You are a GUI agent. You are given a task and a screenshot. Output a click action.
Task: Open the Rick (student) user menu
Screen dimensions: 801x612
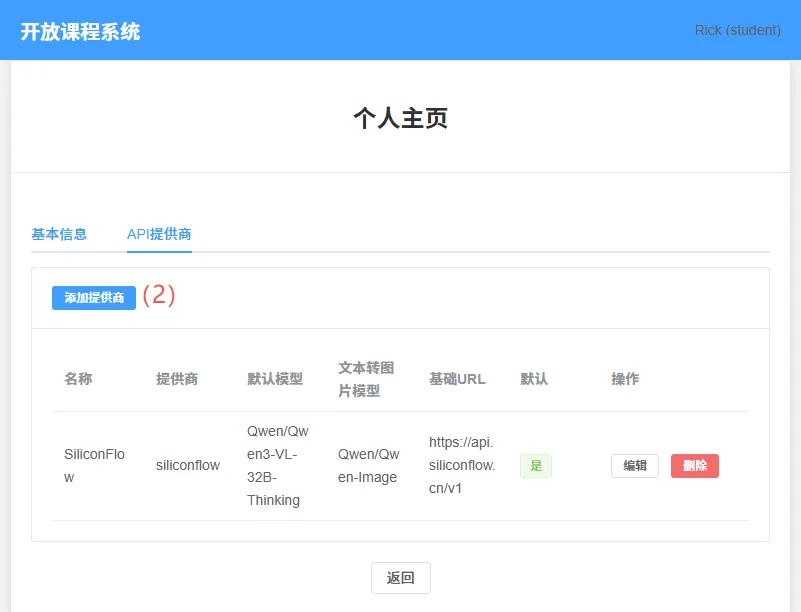pos(738,30)
